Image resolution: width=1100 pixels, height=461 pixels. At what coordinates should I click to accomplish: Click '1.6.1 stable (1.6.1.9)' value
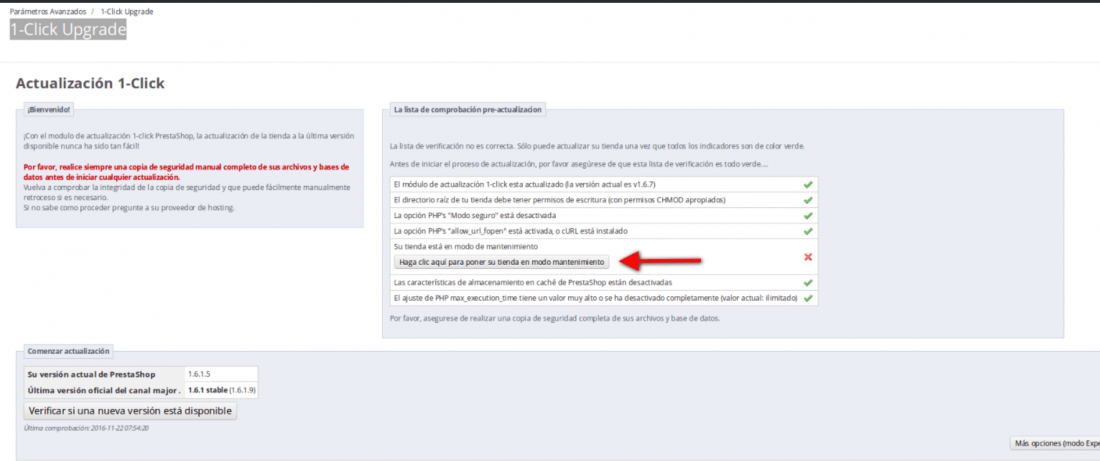pyautogui.click(x=222, y=389)
